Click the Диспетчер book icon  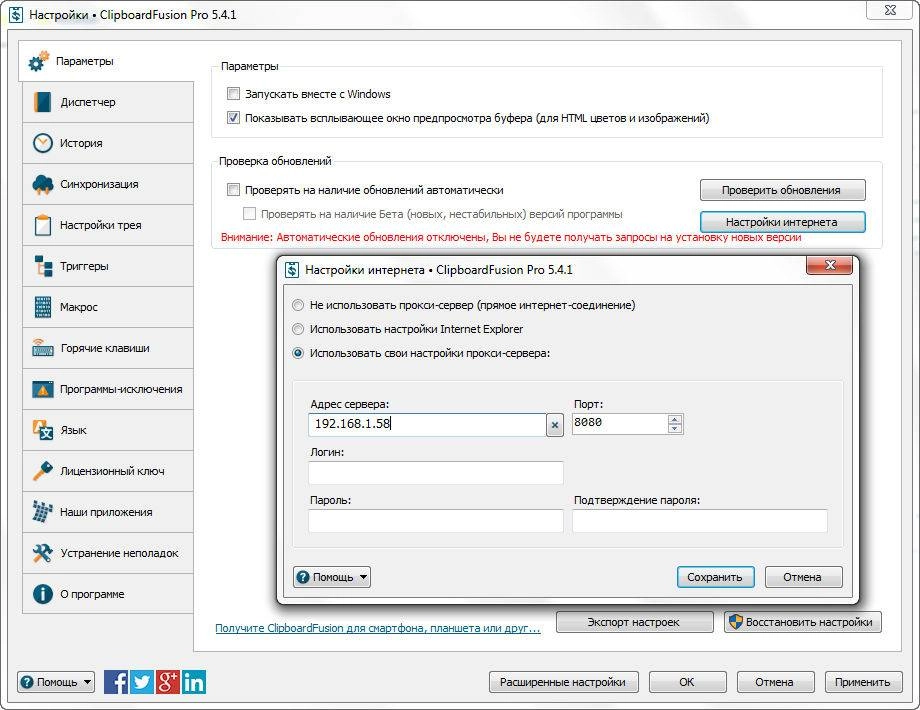click(43, 102)
